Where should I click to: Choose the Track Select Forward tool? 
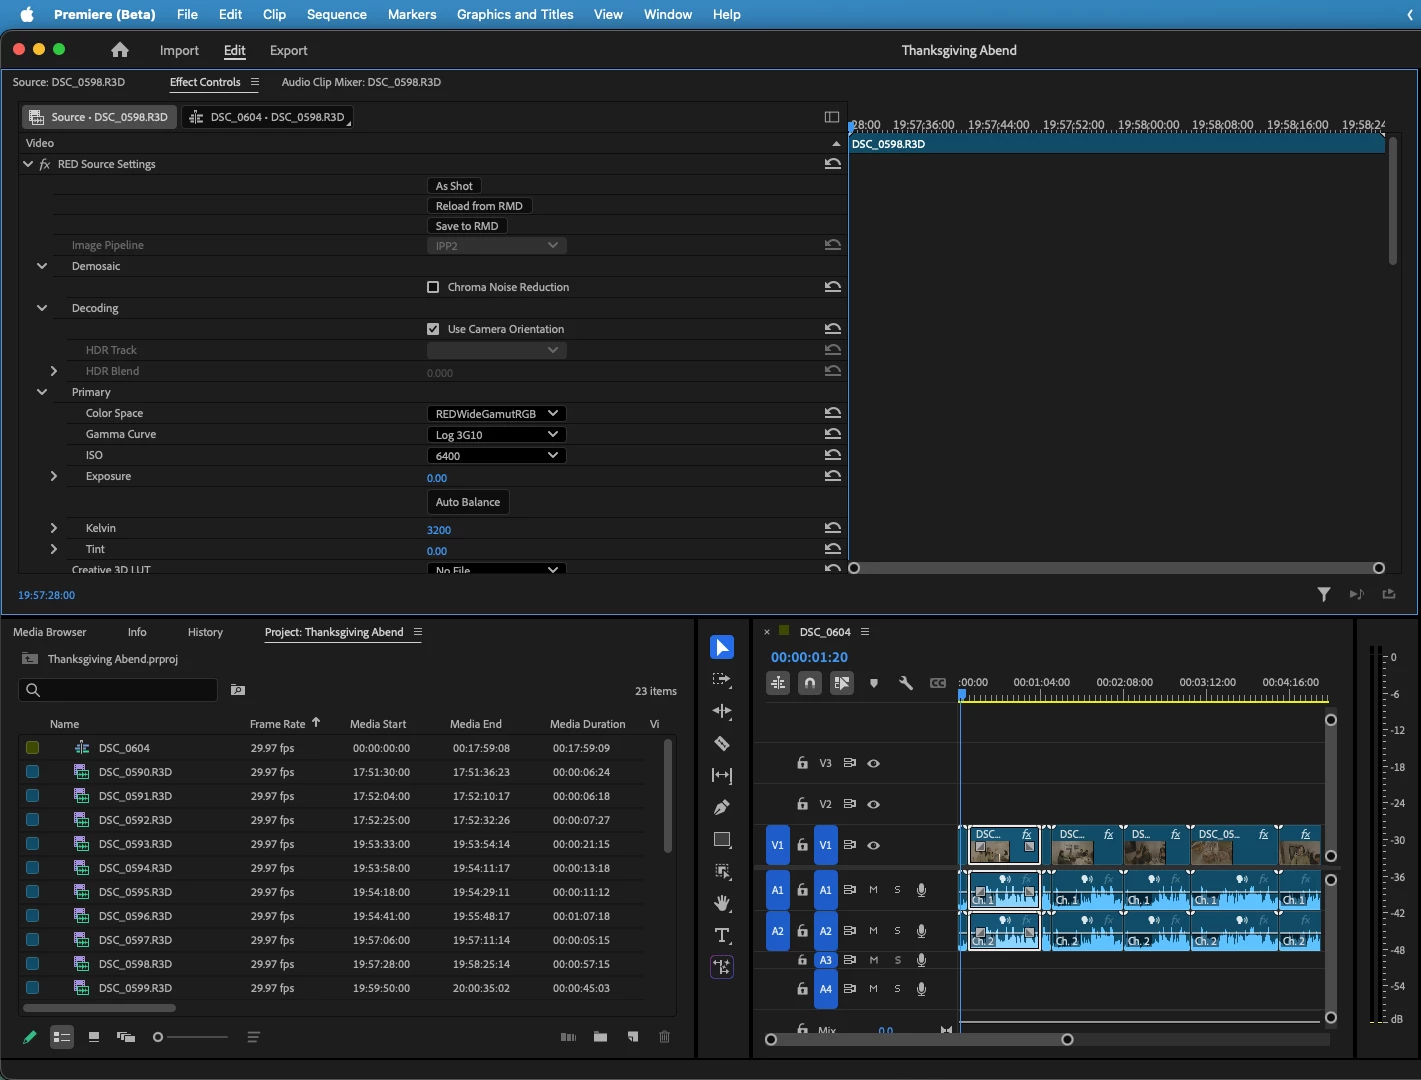click(x=722, y=679)
